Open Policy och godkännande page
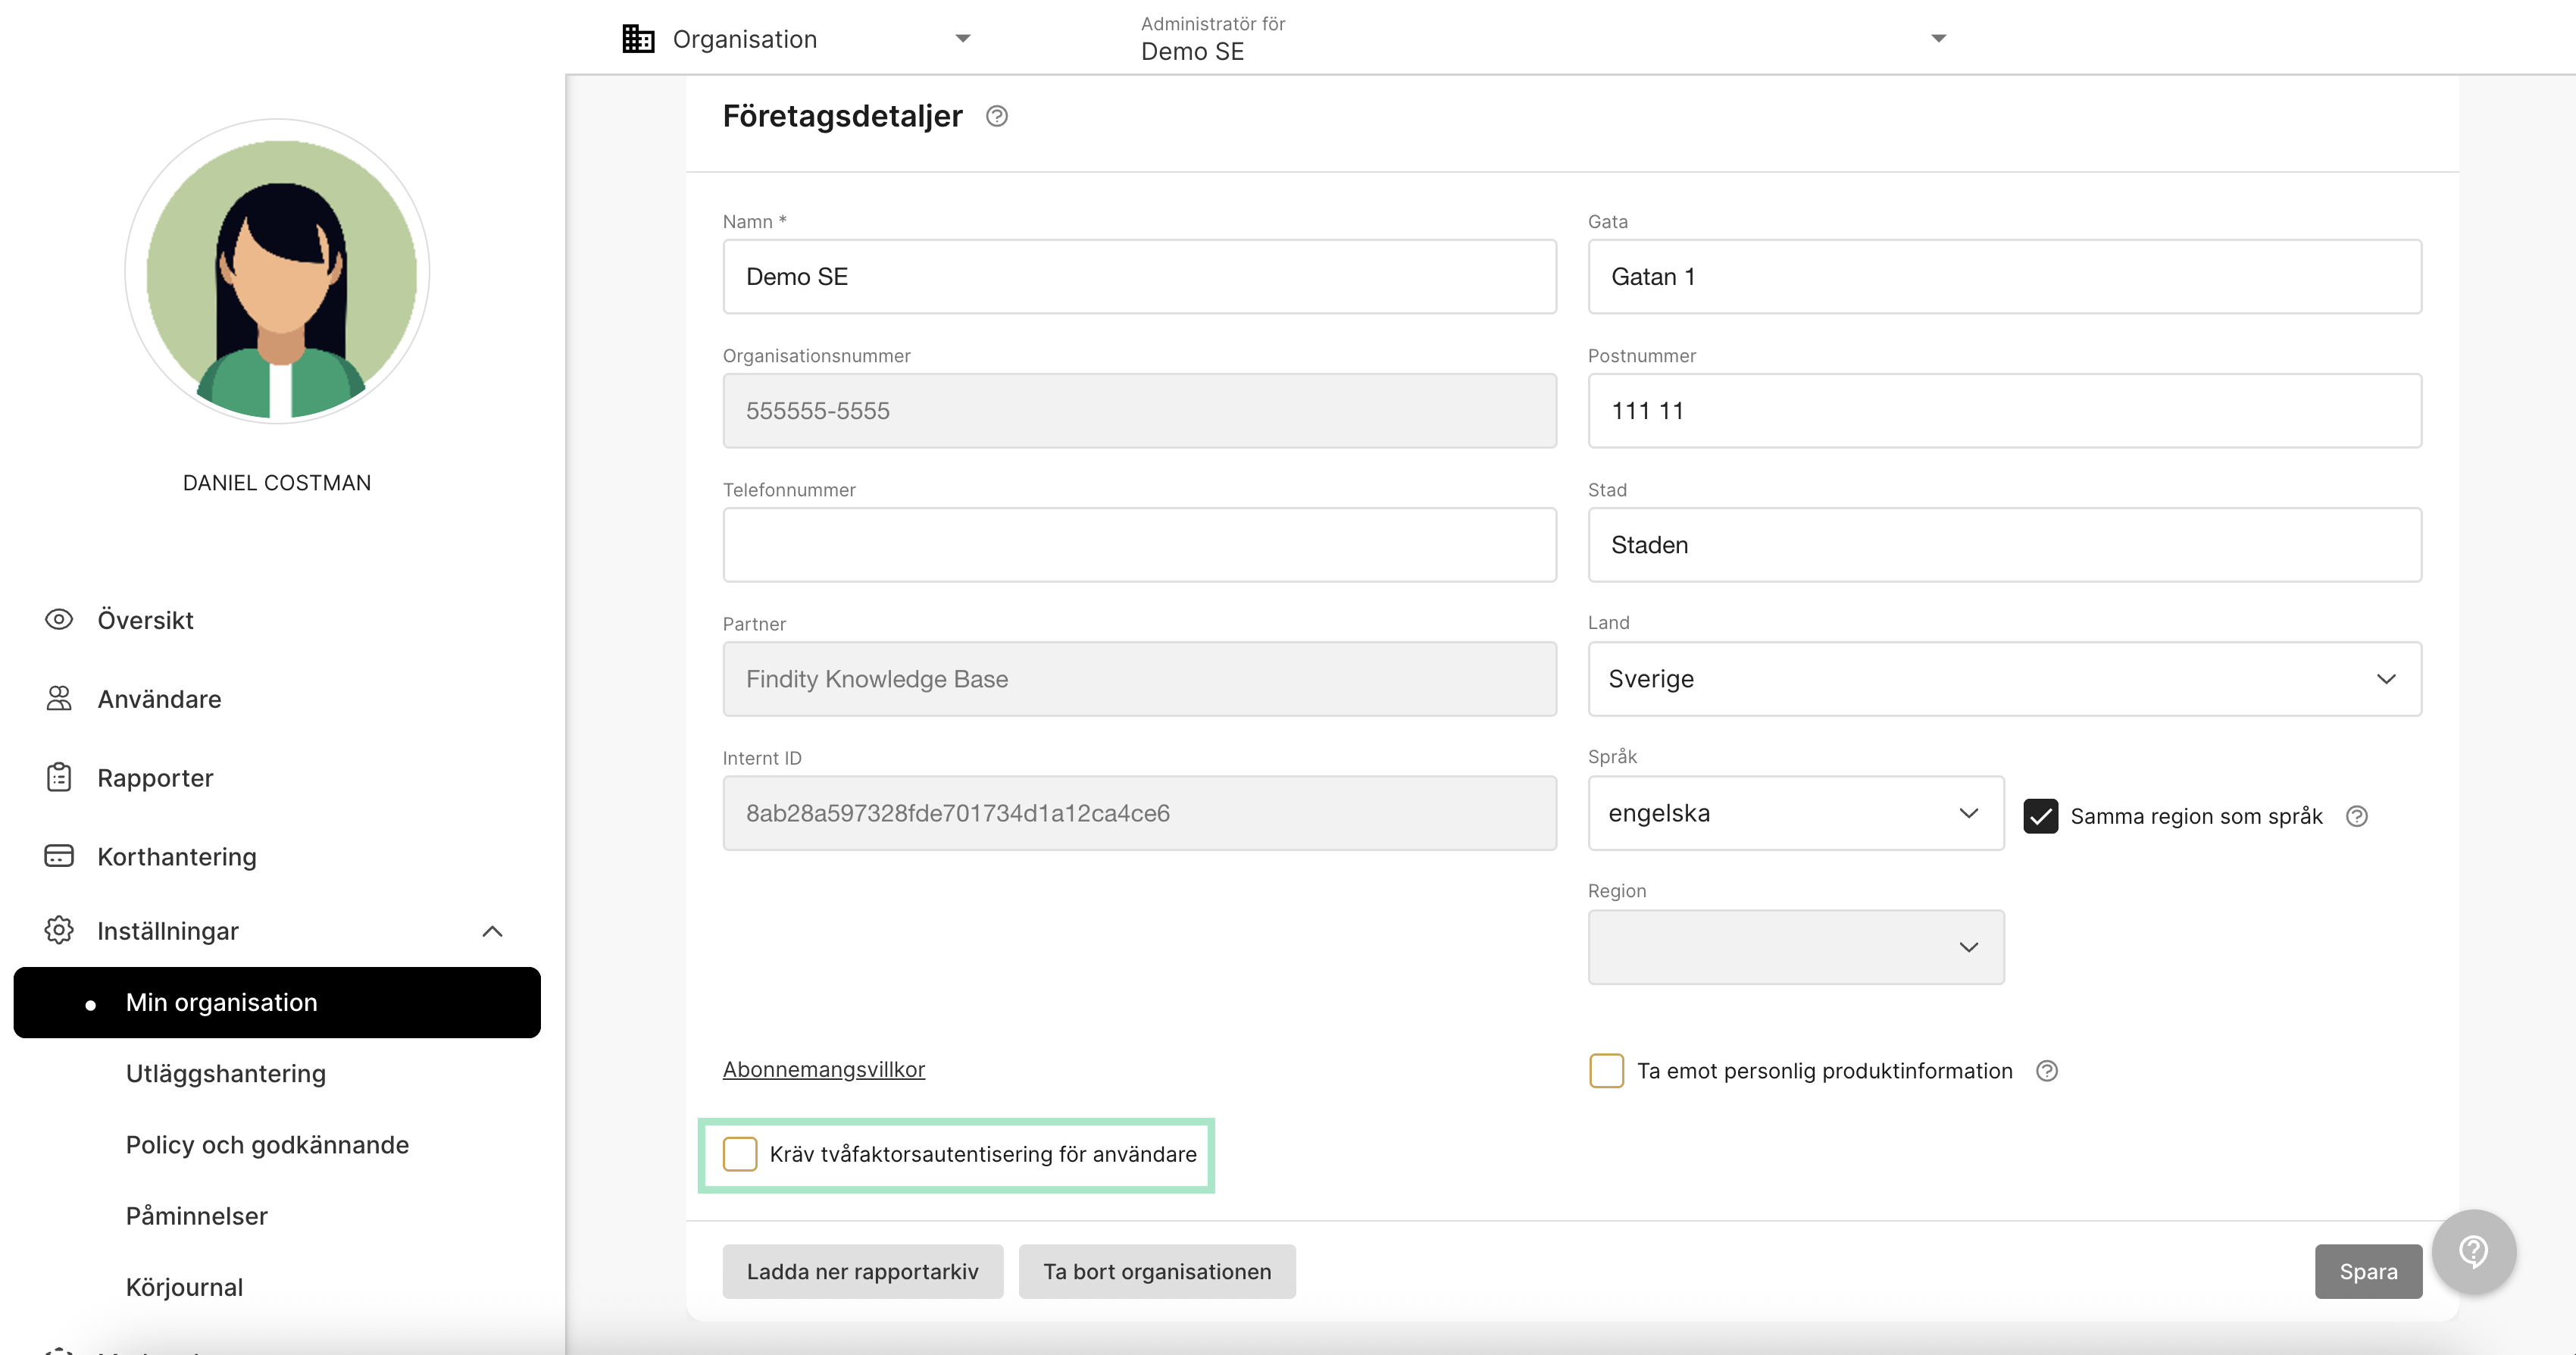Viewport: 2576px width, 1355px height. click(267, 1145)
